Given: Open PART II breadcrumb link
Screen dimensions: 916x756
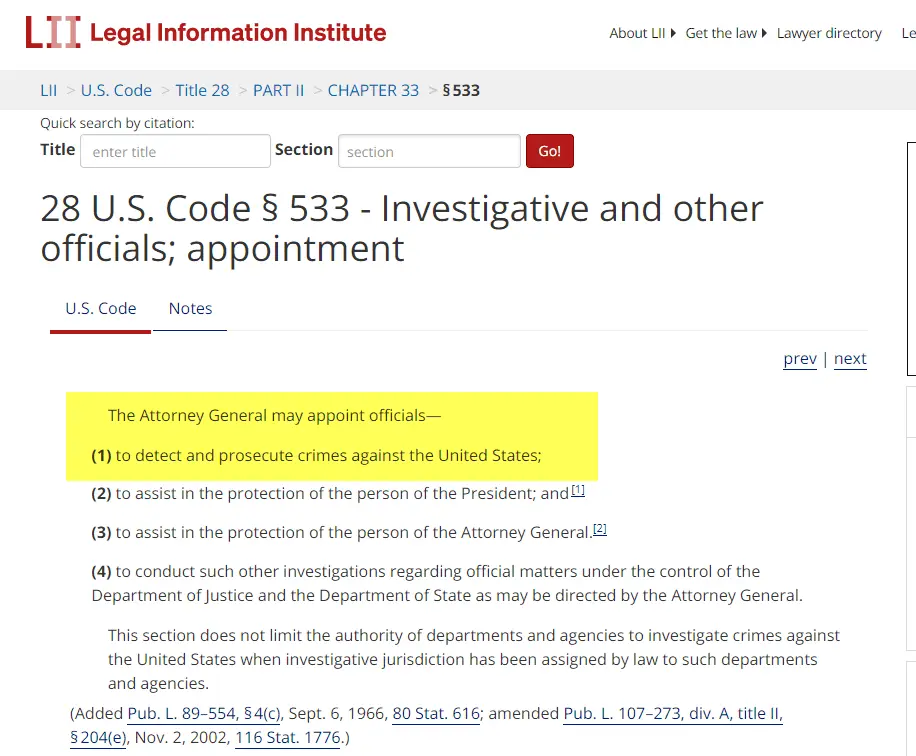Looking at the screenshot, I should pos(278,90).
